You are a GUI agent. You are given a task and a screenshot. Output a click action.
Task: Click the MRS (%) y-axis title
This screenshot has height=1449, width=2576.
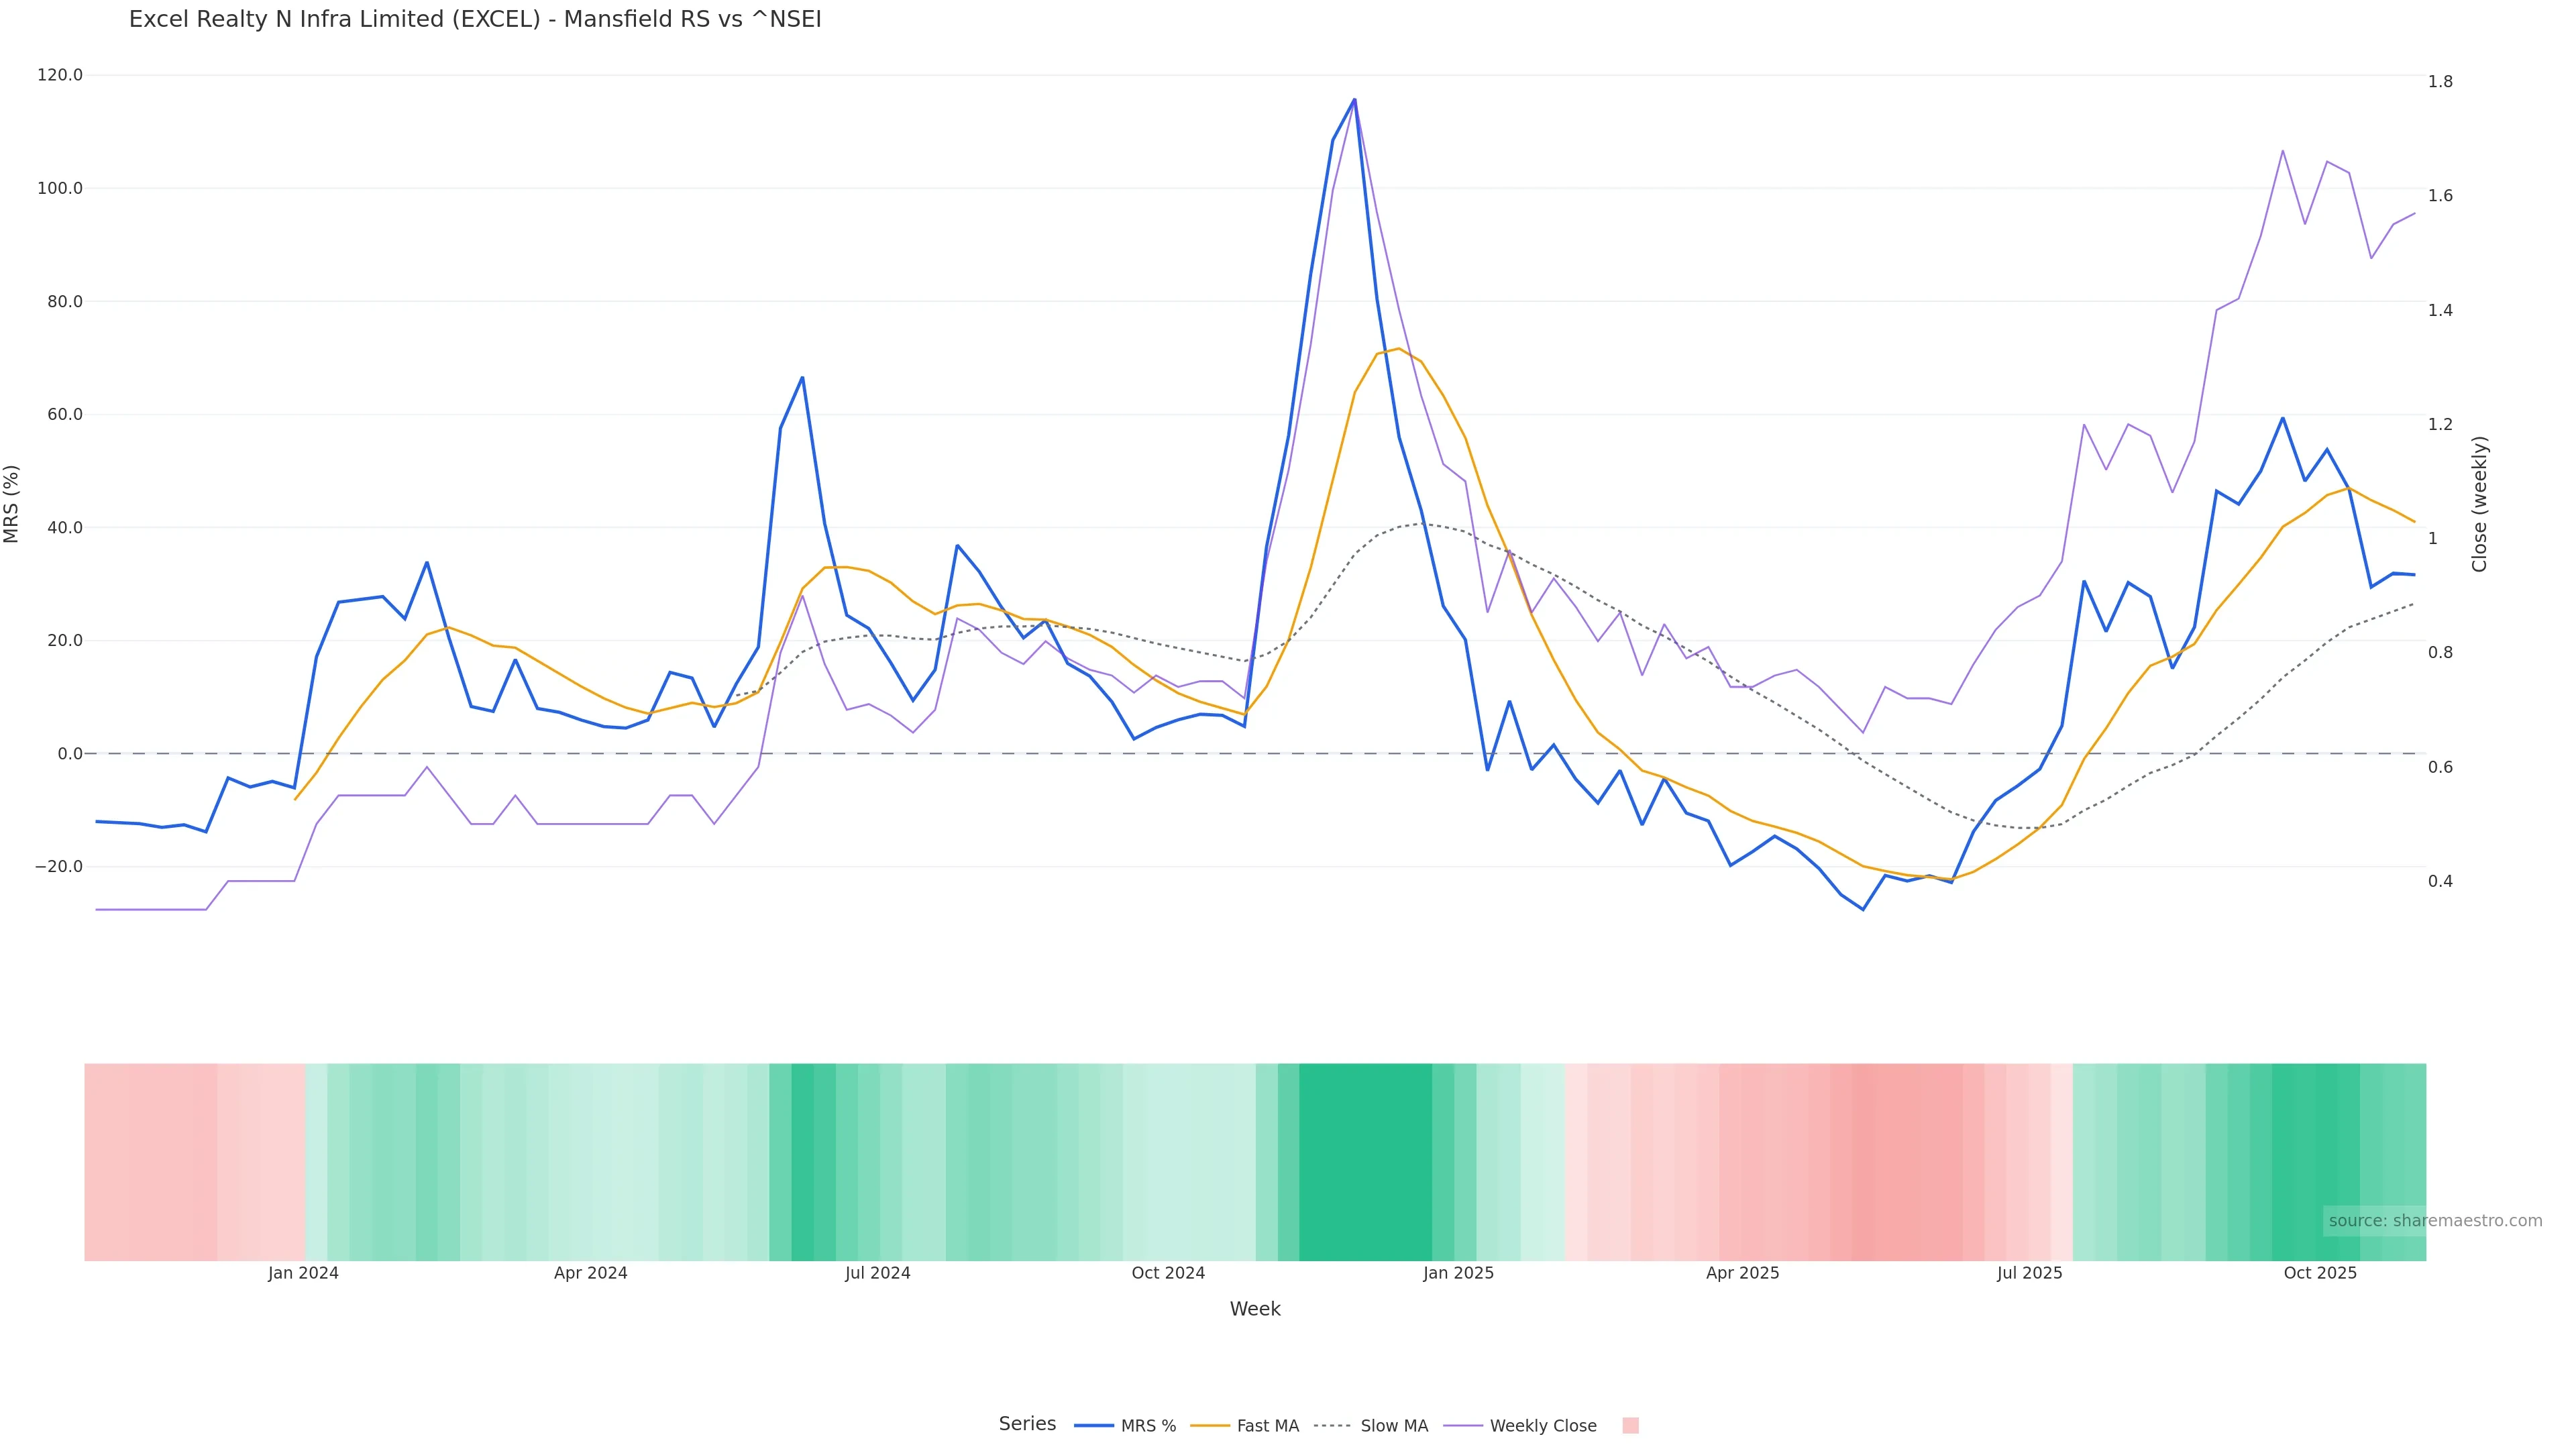coord(12,504)
